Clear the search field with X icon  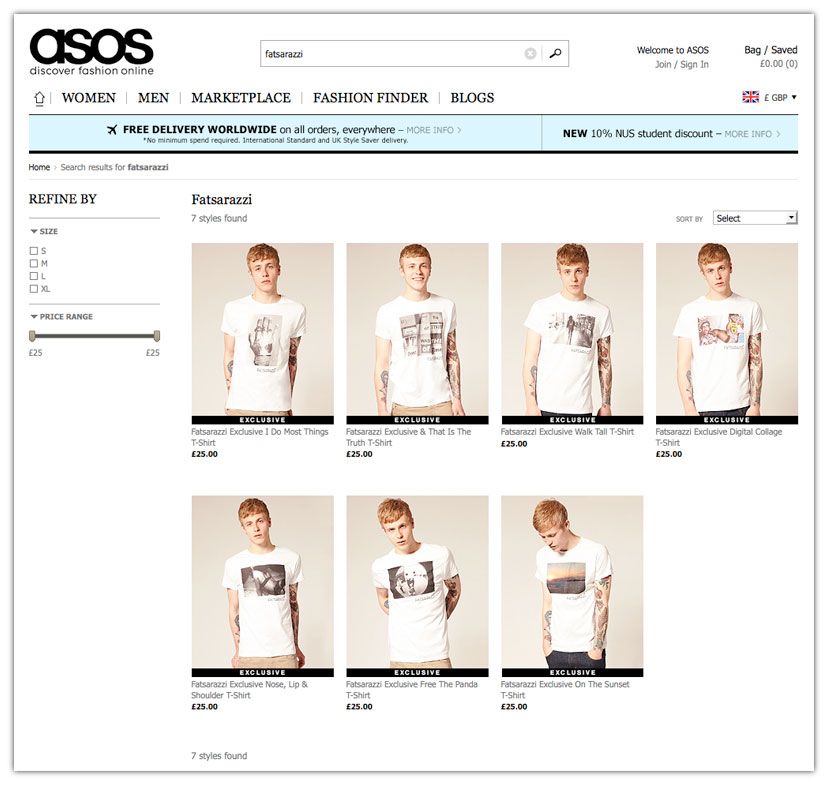click(x=530, y=53)
